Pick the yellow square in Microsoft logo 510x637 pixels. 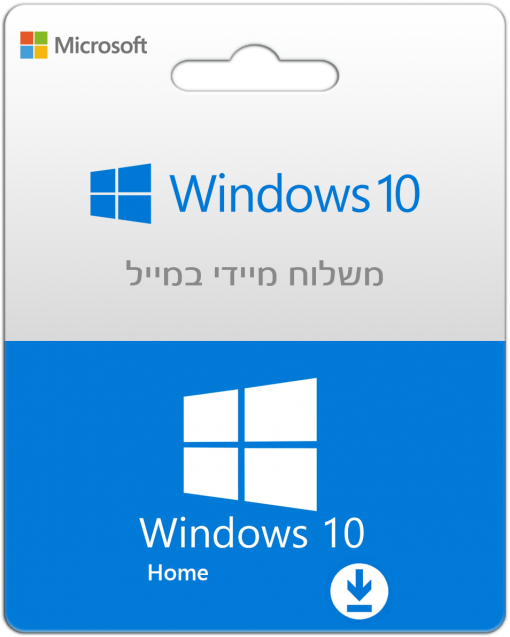(x=41, y=52)
